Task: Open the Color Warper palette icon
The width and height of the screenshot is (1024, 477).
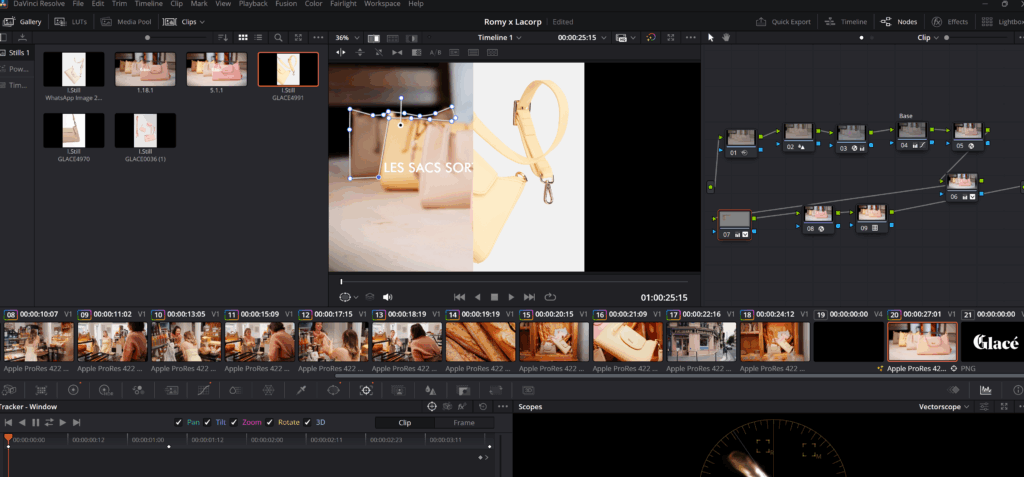Action: tap(268, 390)
